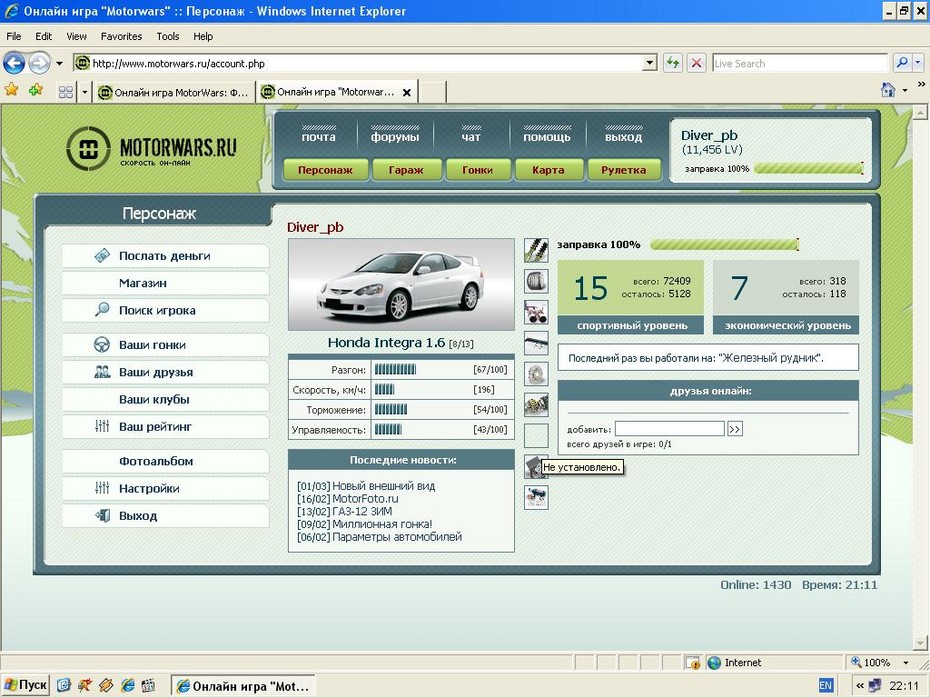Click the Разгон stat bar
Image resolution: width=930 pixels, height=698 pixels.
click(396, 369)
